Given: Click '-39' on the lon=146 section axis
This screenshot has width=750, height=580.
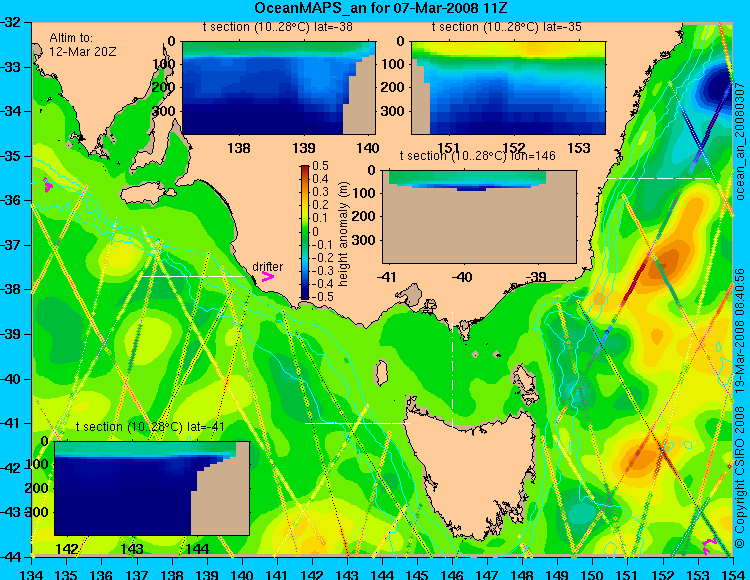Looking at the screenshot, I should coord(536,277).
